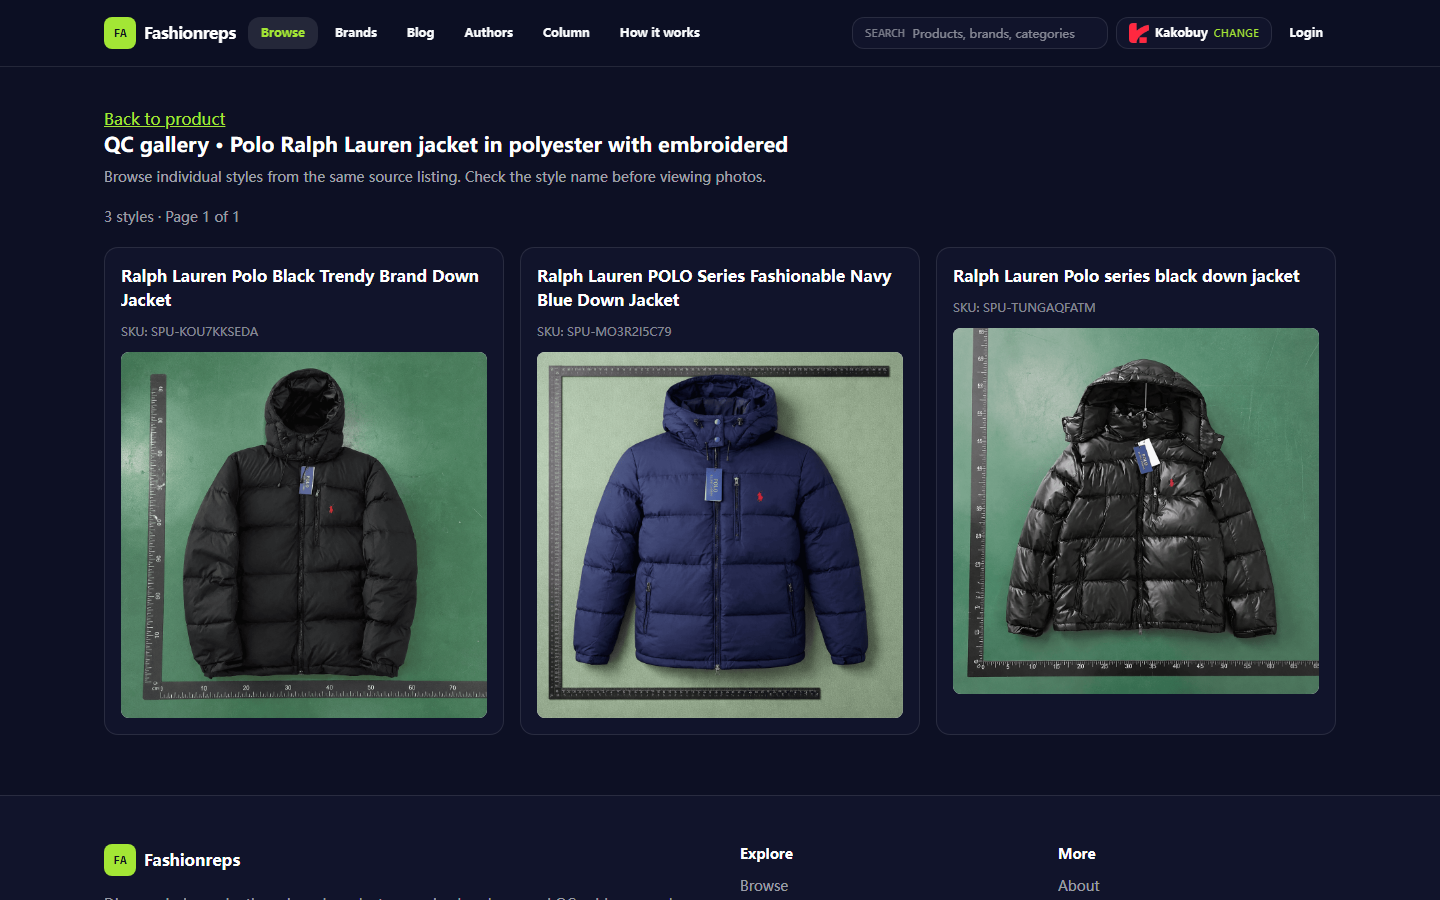
Task: Open the Black Trendy Brand Down Jacket photo
Action: (x=304, y=535)
